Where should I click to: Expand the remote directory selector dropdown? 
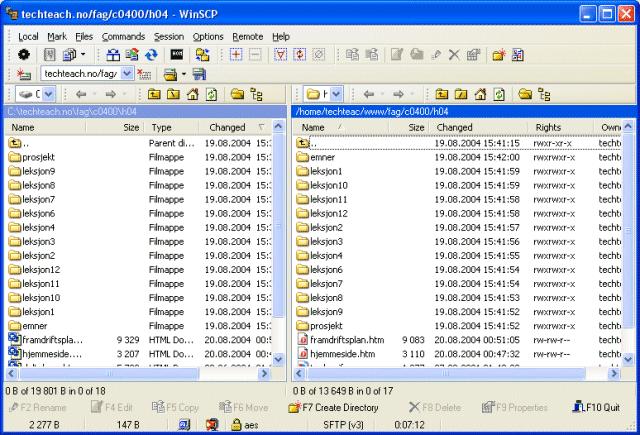tap(336, 94)
